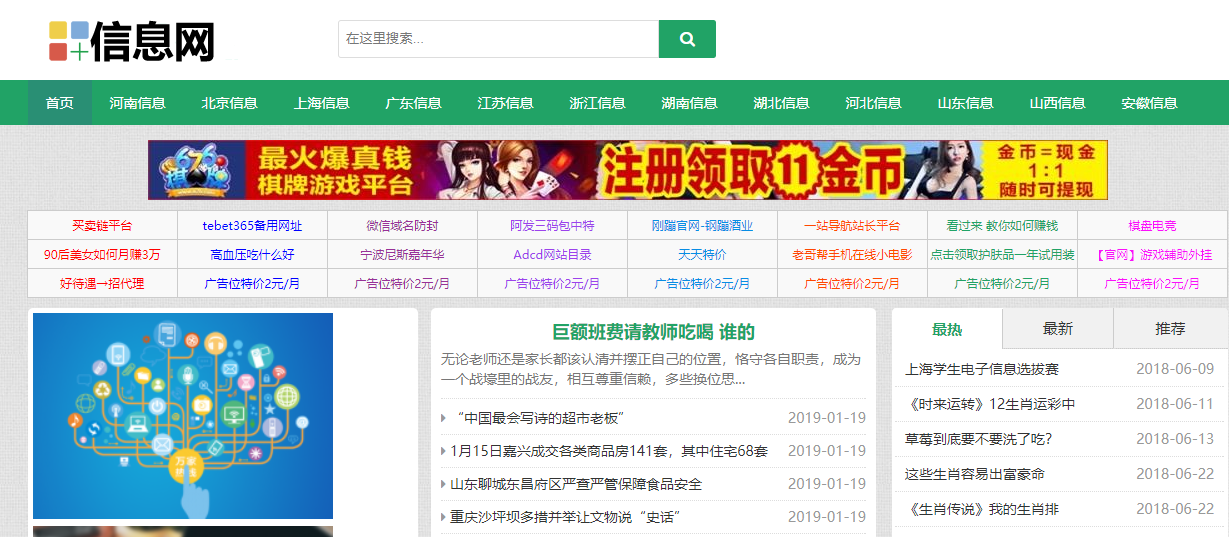Viewport: 1229px width, 537px height.
Task: Open article 1月15日嘉兴成交各类商品房141套
Action: click(x=609, y=452)
